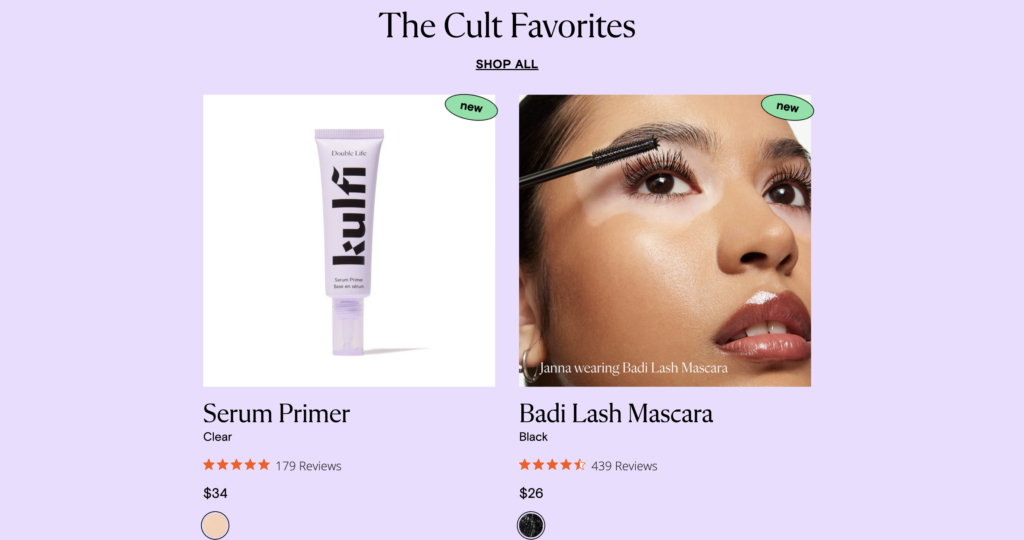Open the Serum Primer product image
1024x540 pixels.
tap(349, 240)
